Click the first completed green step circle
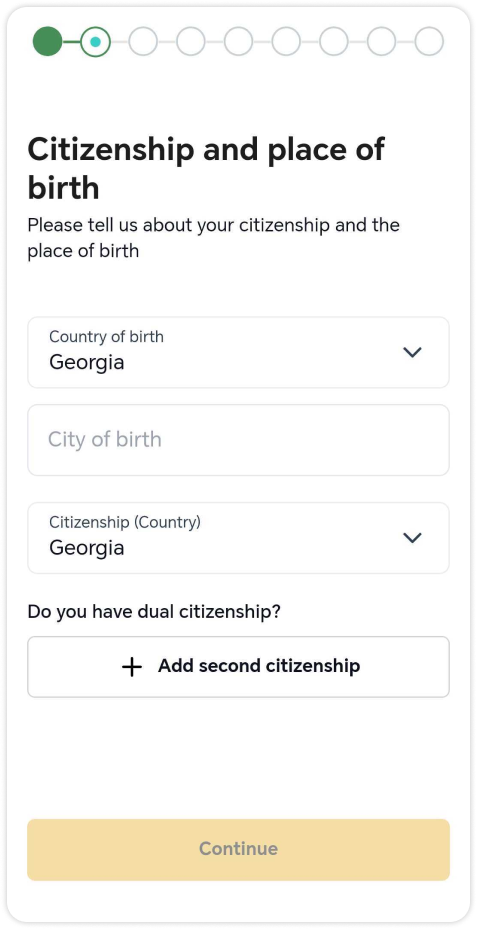 47,41
